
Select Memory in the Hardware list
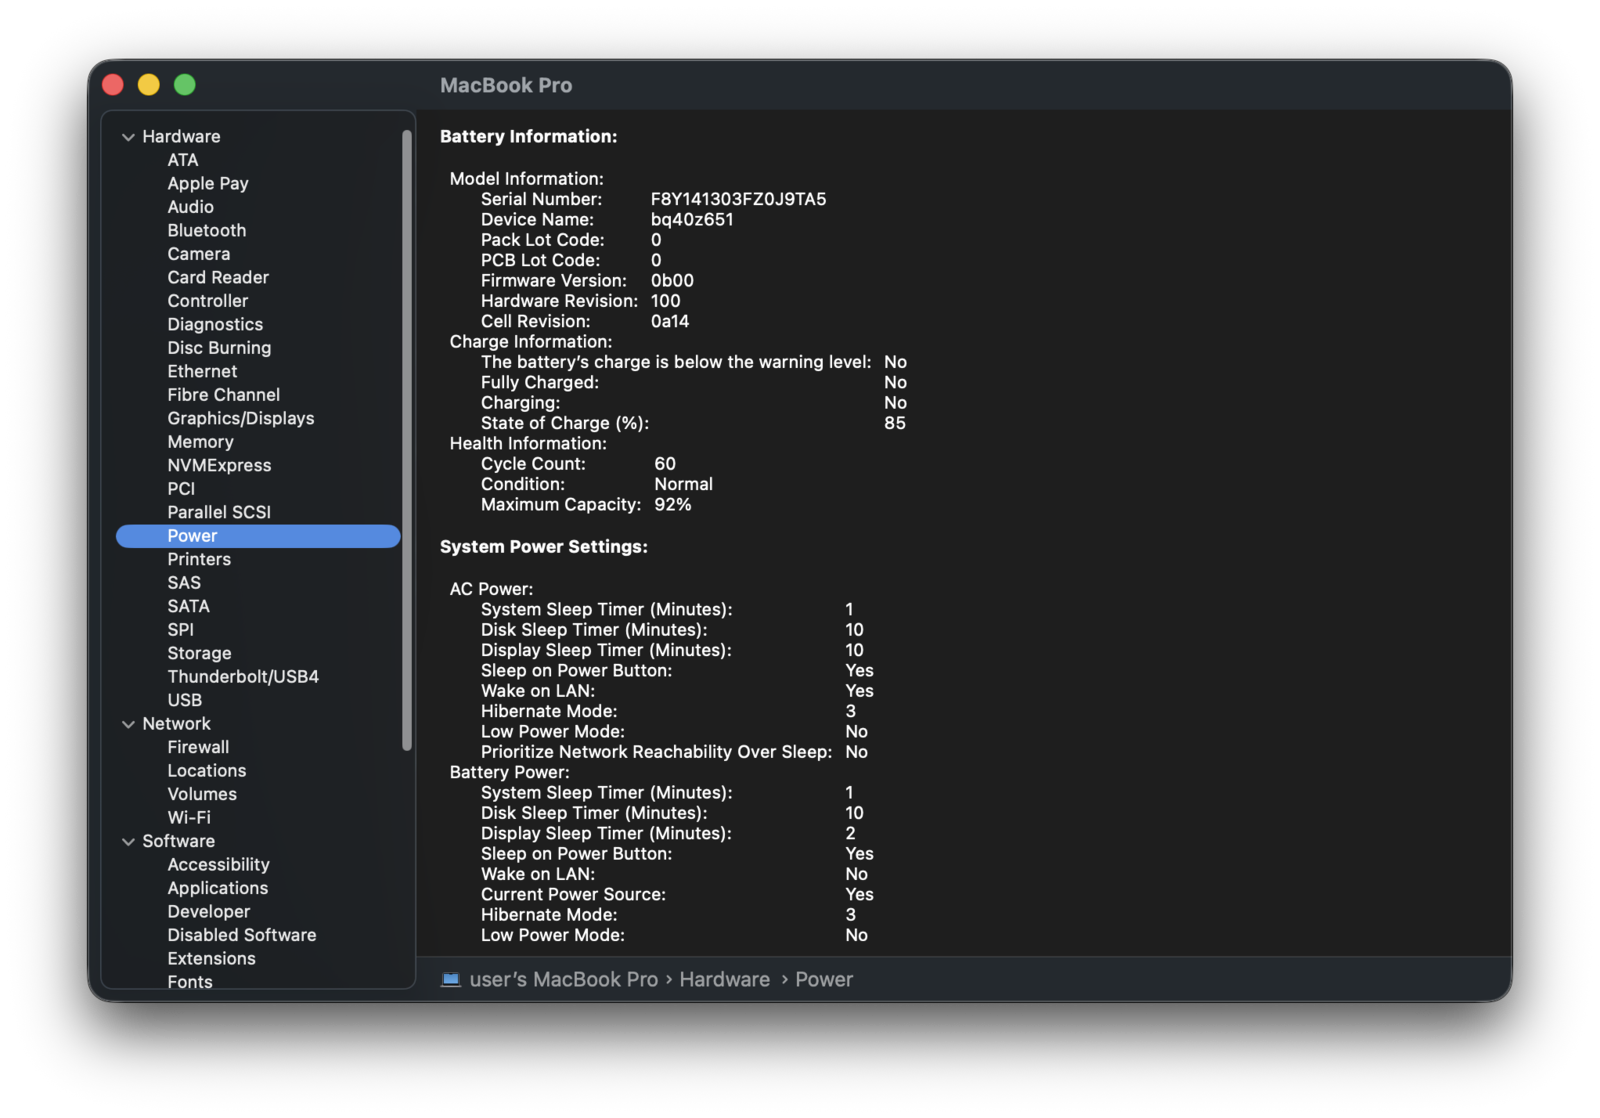[x=200, y=442]
